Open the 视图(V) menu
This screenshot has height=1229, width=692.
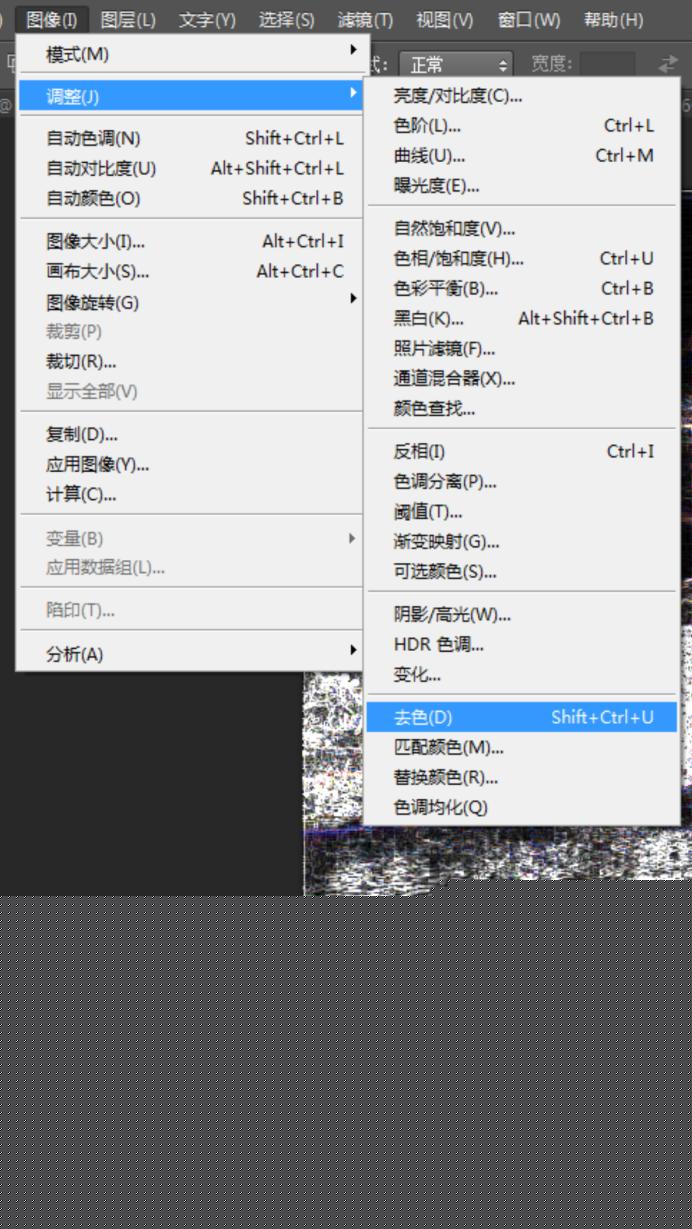pos(444,19)
